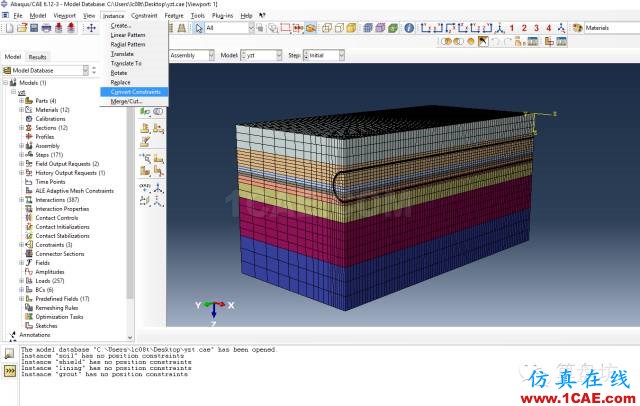Expand the Materials (12) tree node
This screenshot has width=640, height=406.
click(21, 109)
